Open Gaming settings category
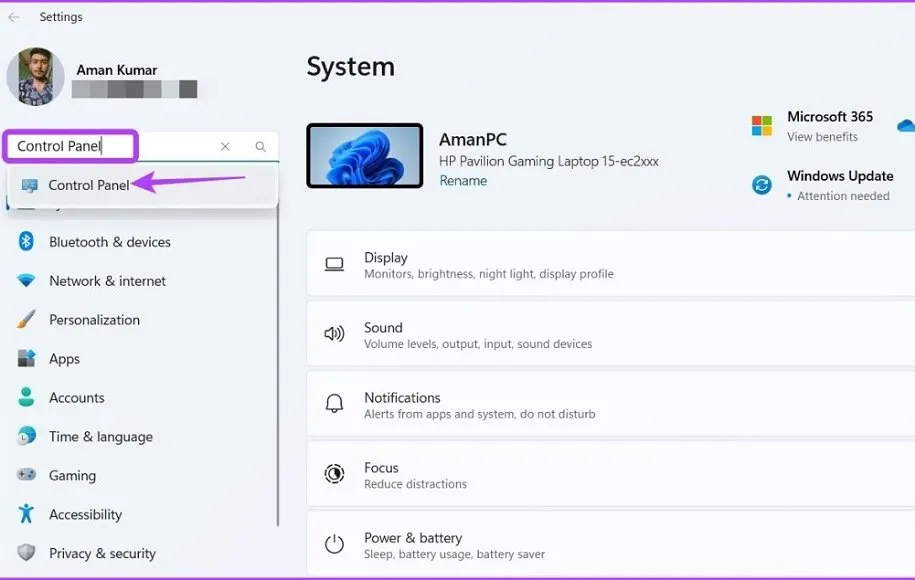This screenshot has height=580, width=915. 72,476
